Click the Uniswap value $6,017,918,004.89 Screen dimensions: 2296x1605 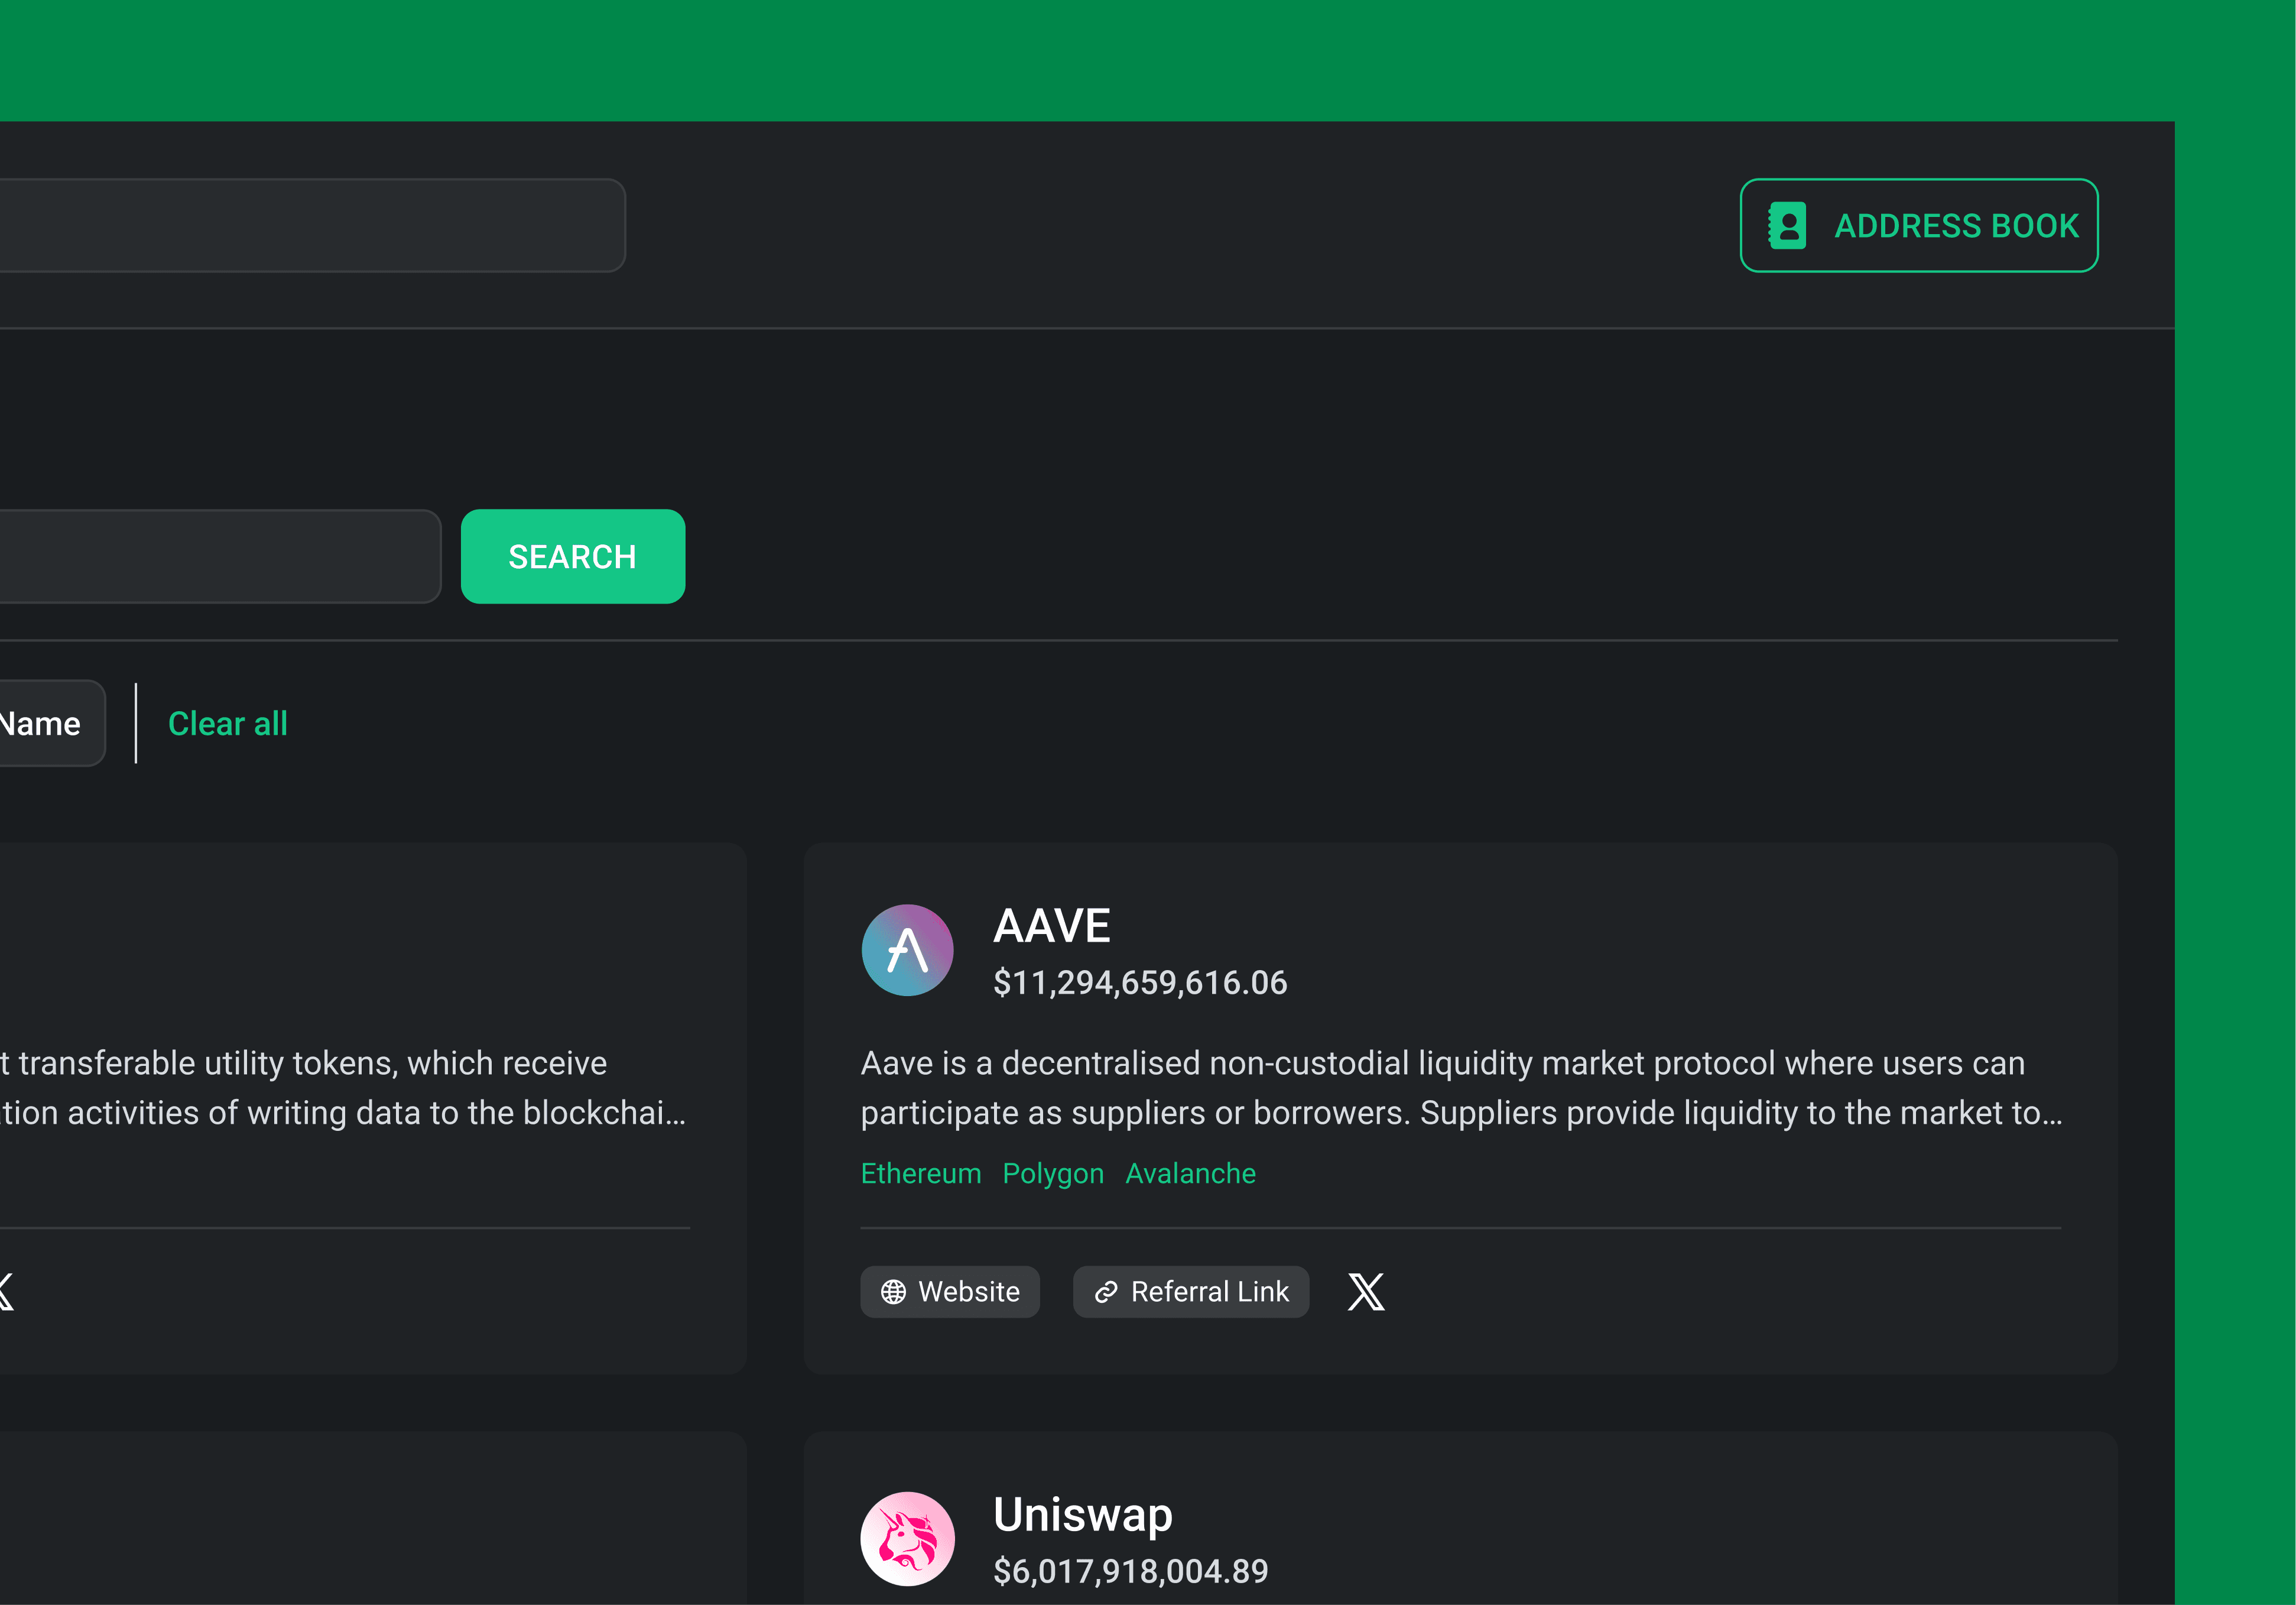[x=1131, y=1571]
